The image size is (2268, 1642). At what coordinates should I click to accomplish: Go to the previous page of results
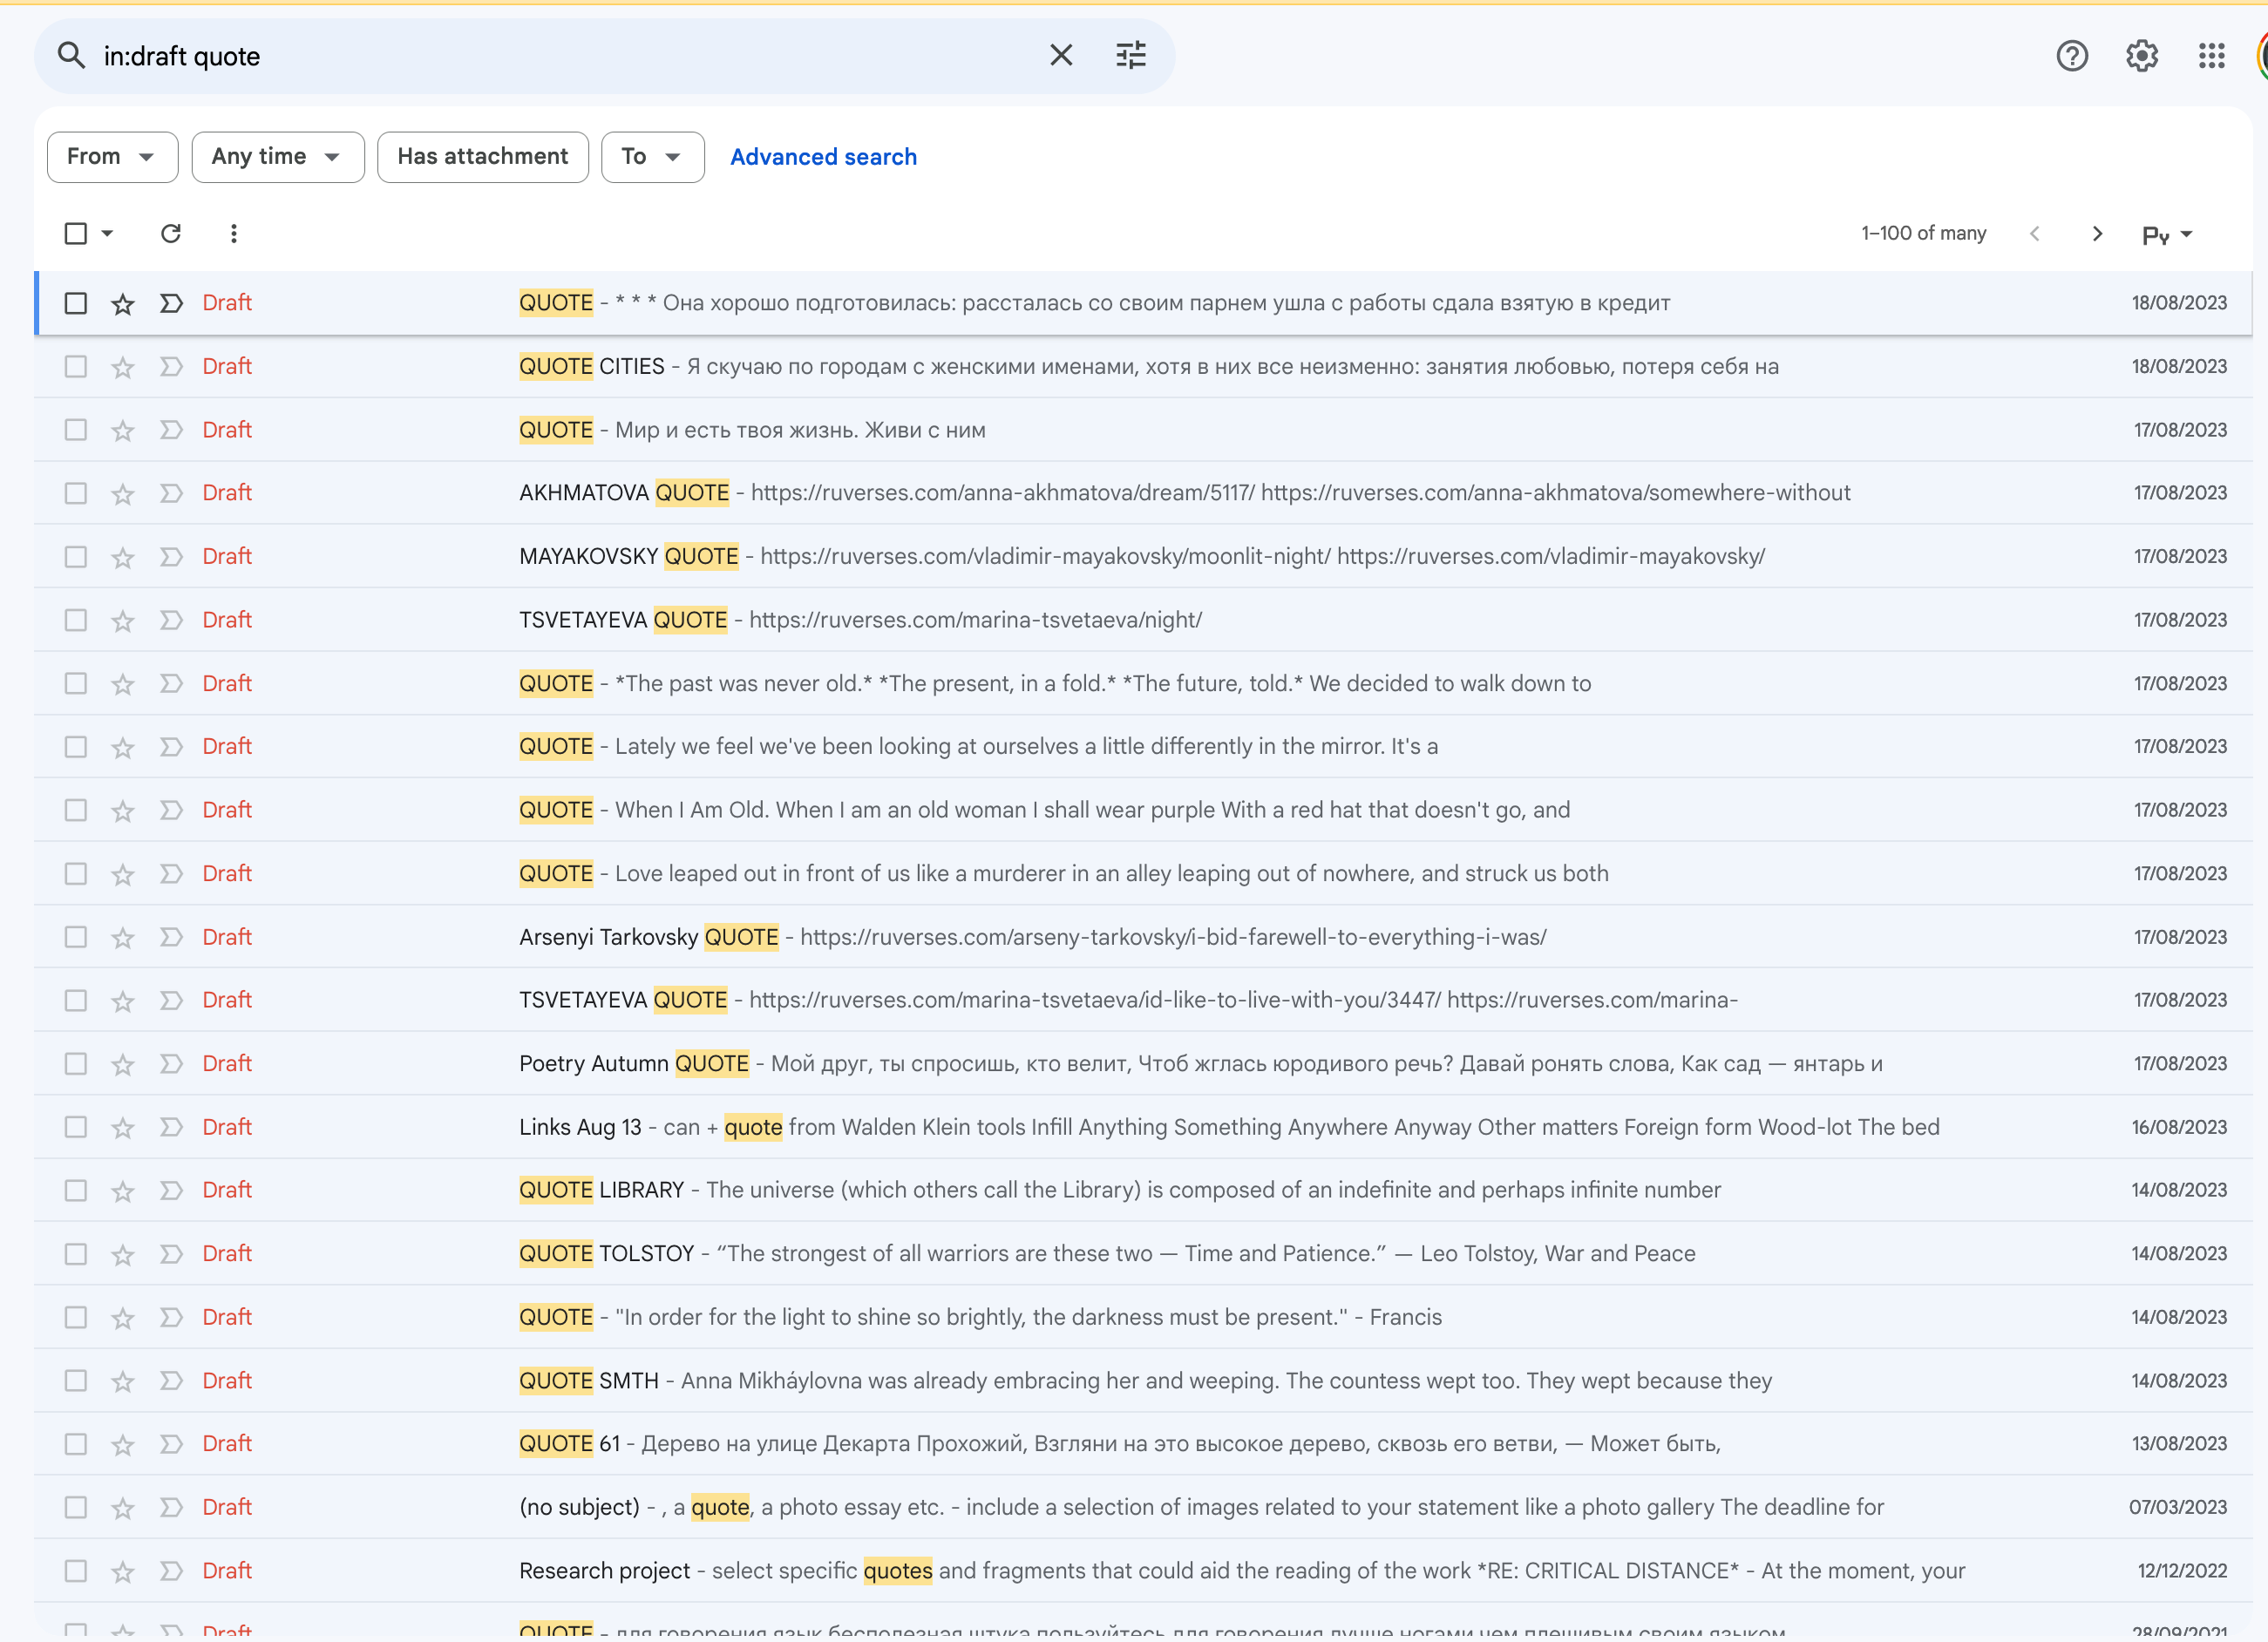[x=2034, y=233]
